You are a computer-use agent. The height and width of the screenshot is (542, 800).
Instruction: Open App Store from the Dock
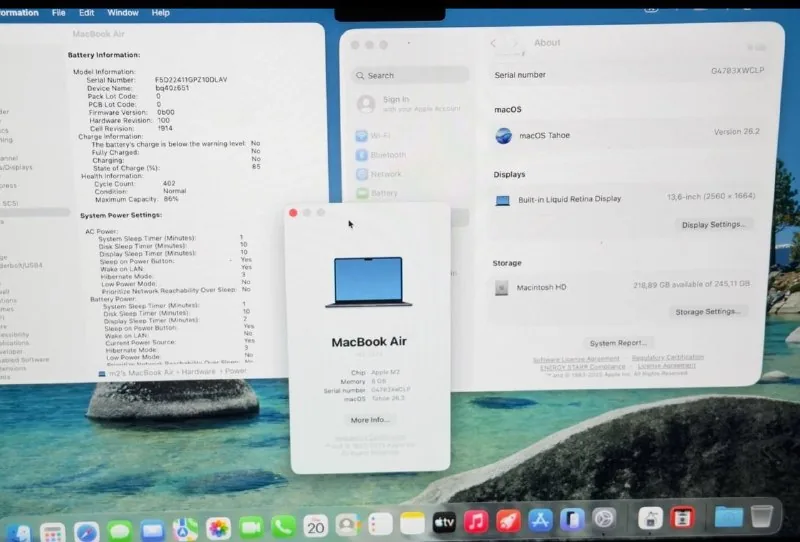tap(540, 520)
